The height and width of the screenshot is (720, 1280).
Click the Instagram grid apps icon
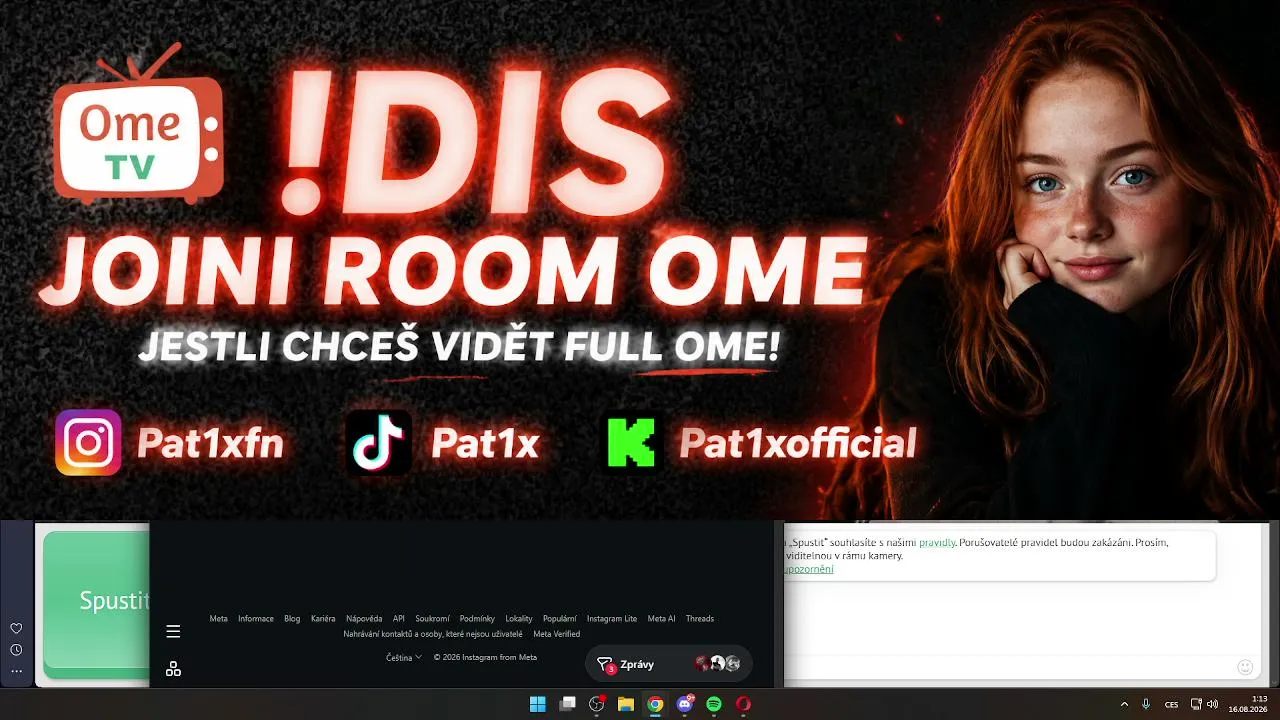pyautogui.click(x=173, y=668)
